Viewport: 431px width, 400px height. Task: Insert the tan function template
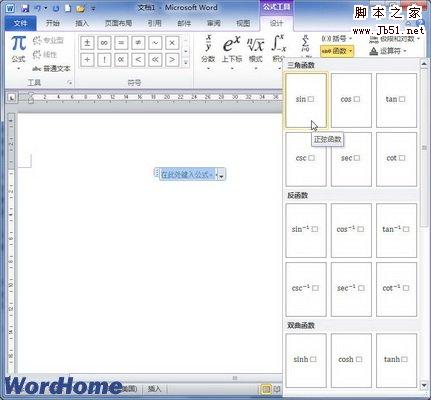(x=396, y=100)
